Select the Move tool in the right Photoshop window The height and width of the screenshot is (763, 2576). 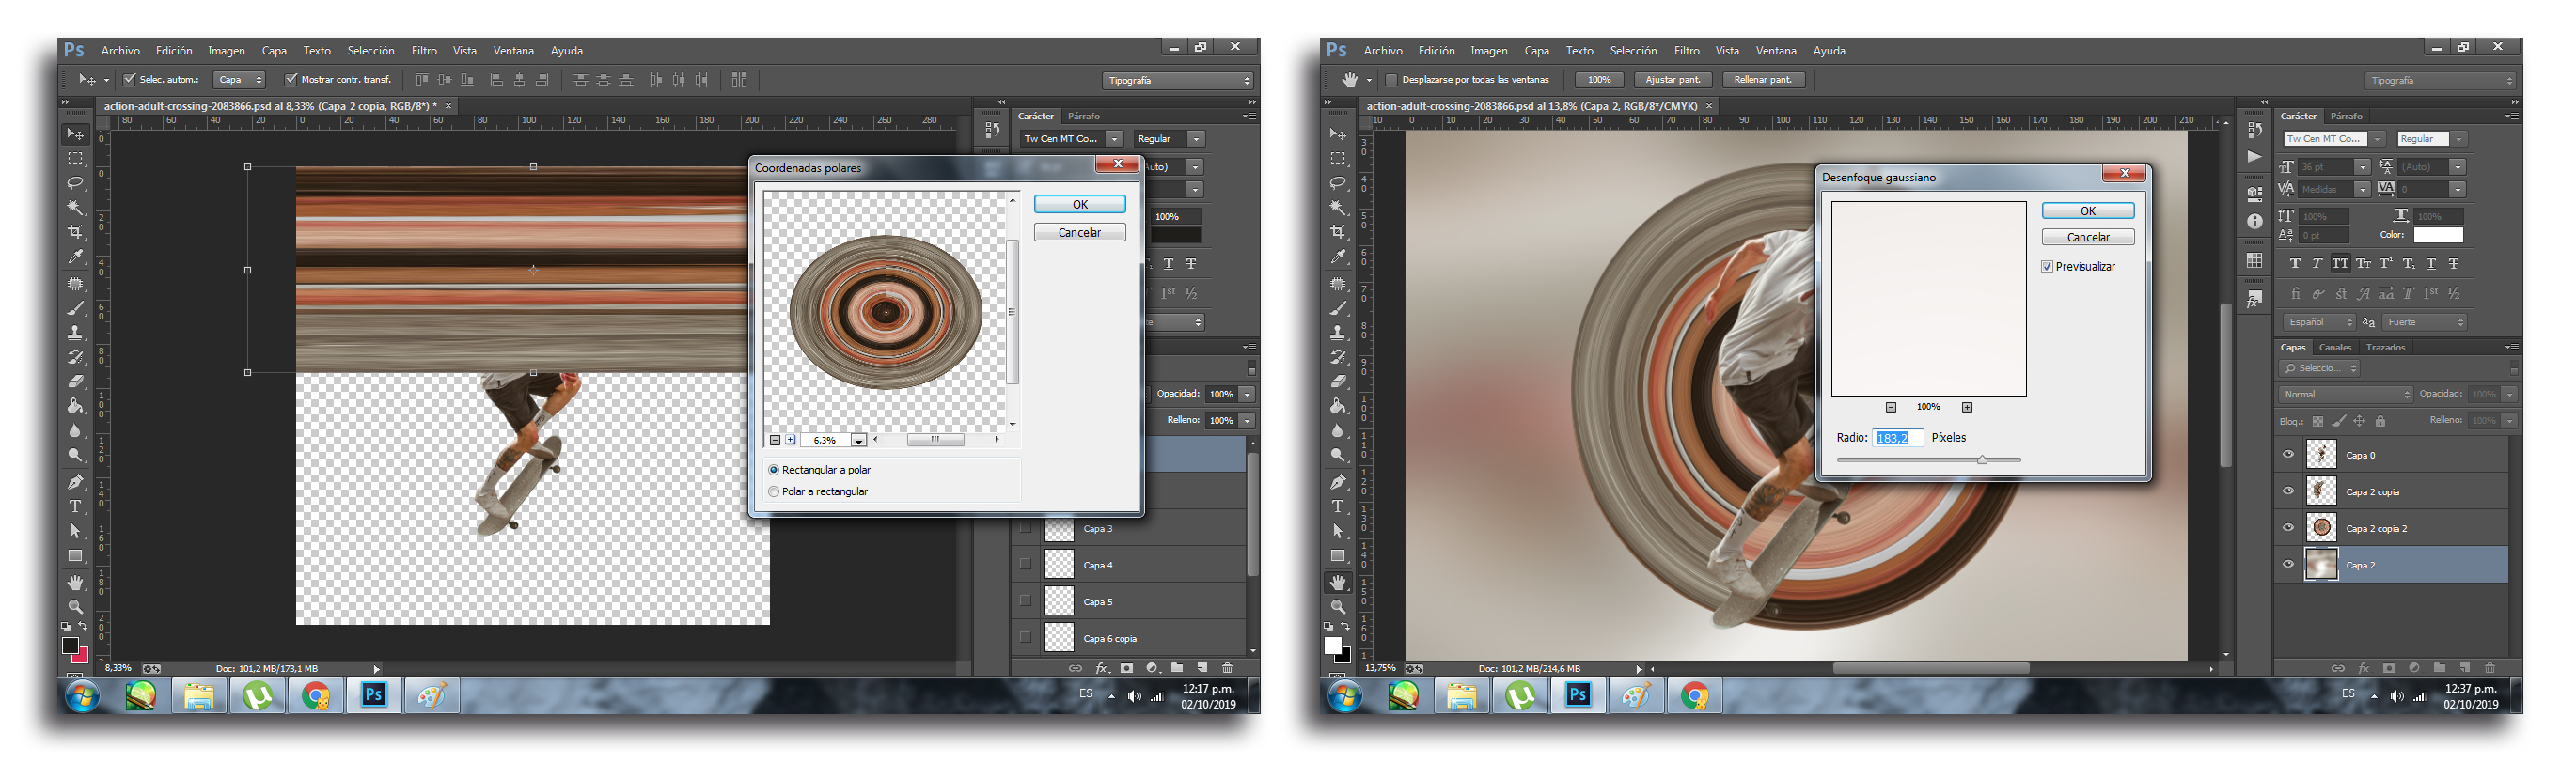point(1337,134)
